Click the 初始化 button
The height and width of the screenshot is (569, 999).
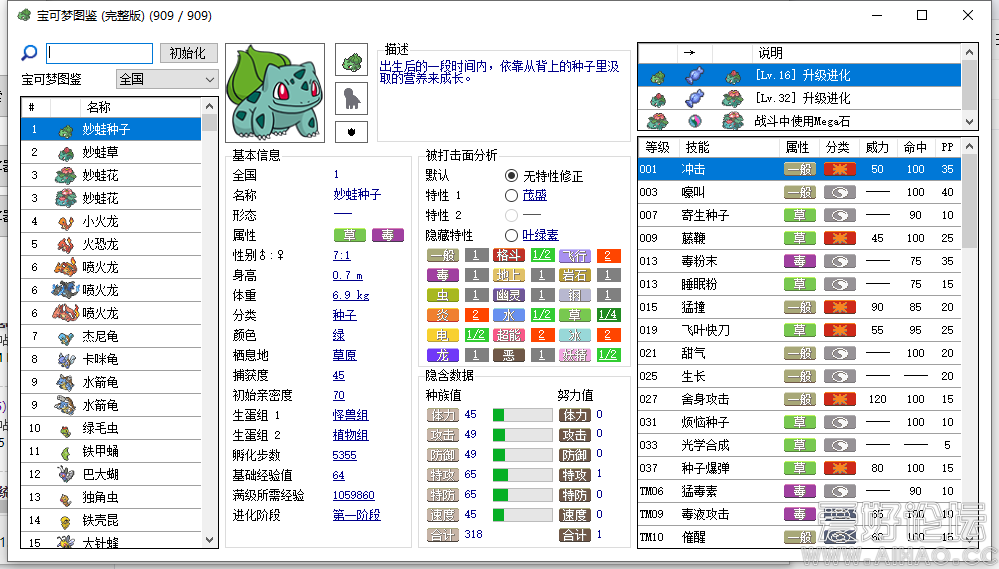188,53
